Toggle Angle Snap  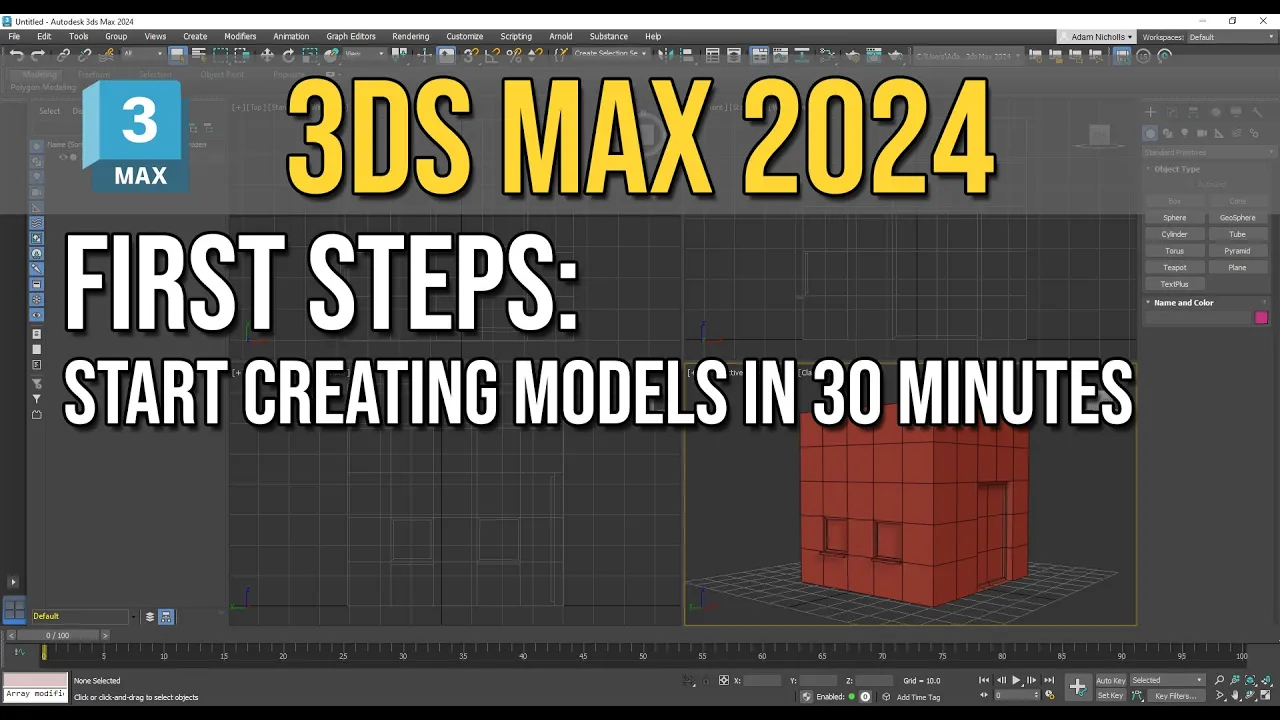(492, 55)
